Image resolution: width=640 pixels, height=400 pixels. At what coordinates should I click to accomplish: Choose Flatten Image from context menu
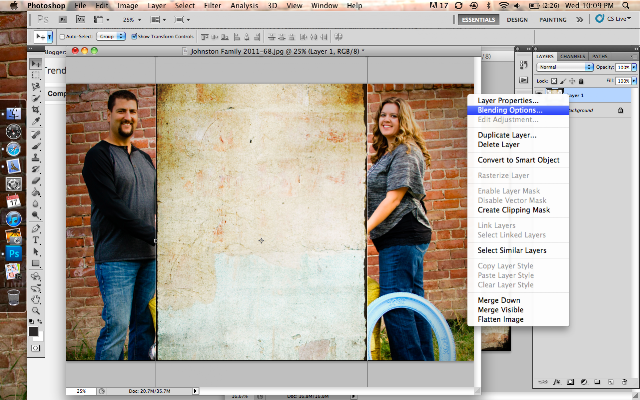pos(518,320)
